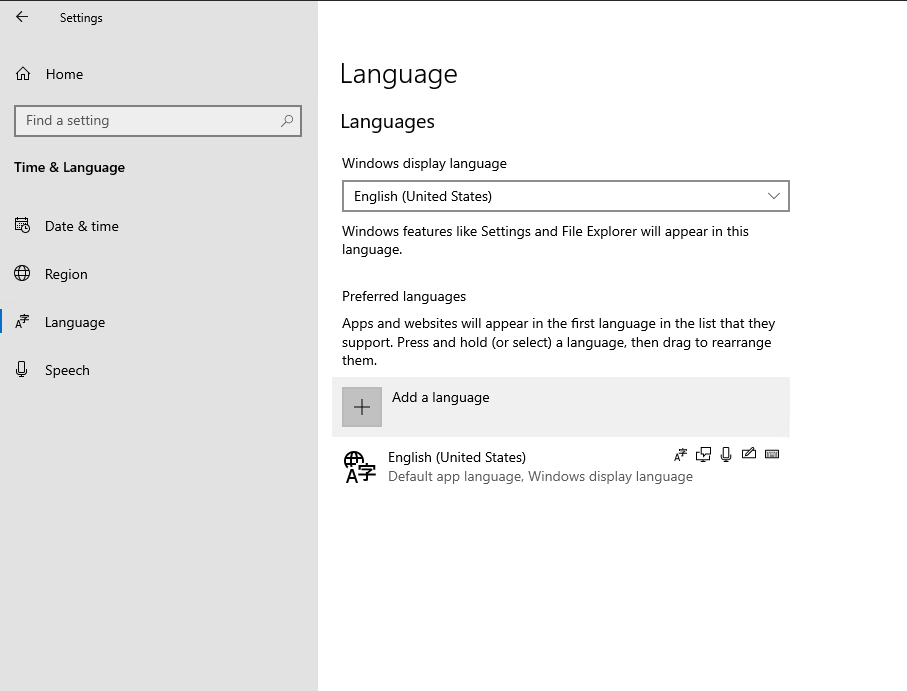
Task: Click the speech recognition microphone feature icon
Action: [726, 455]
